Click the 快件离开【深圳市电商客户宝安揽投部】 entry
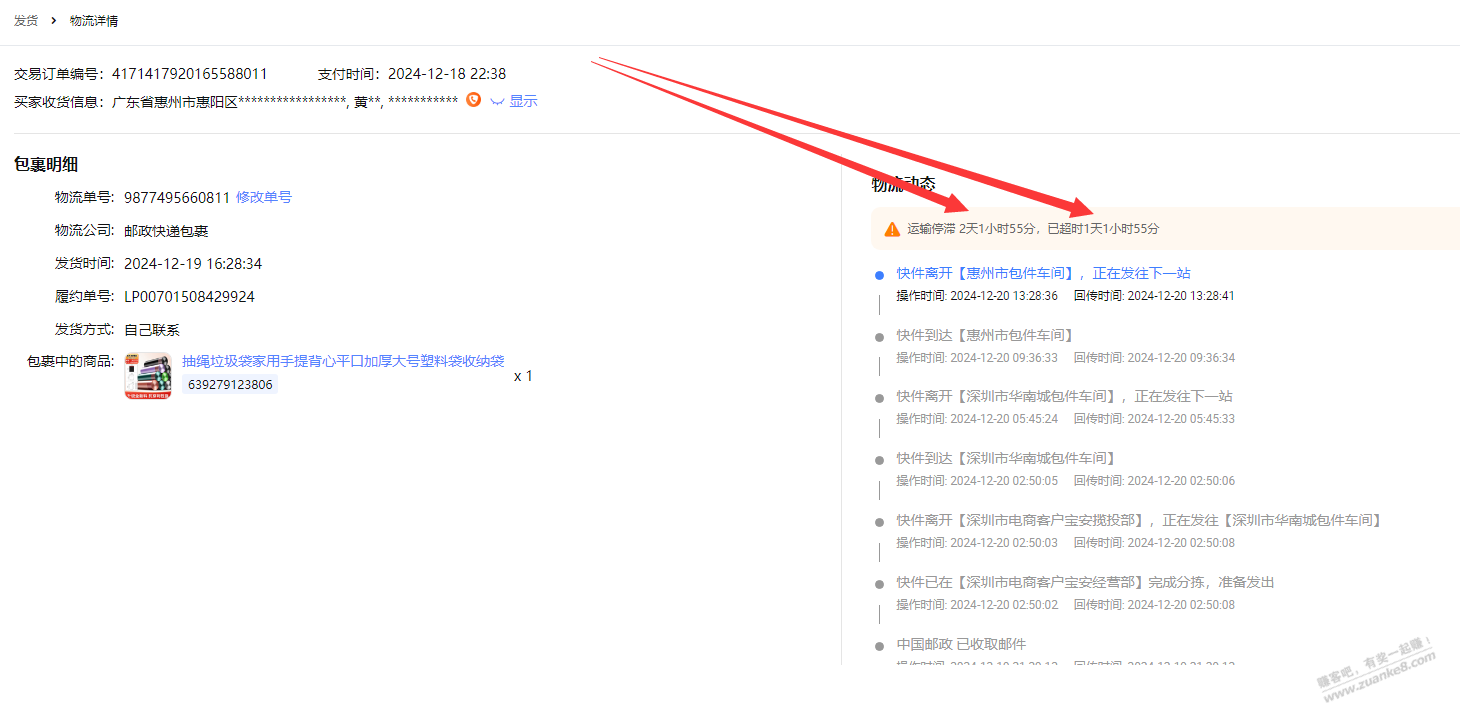 coord(1139,520)
